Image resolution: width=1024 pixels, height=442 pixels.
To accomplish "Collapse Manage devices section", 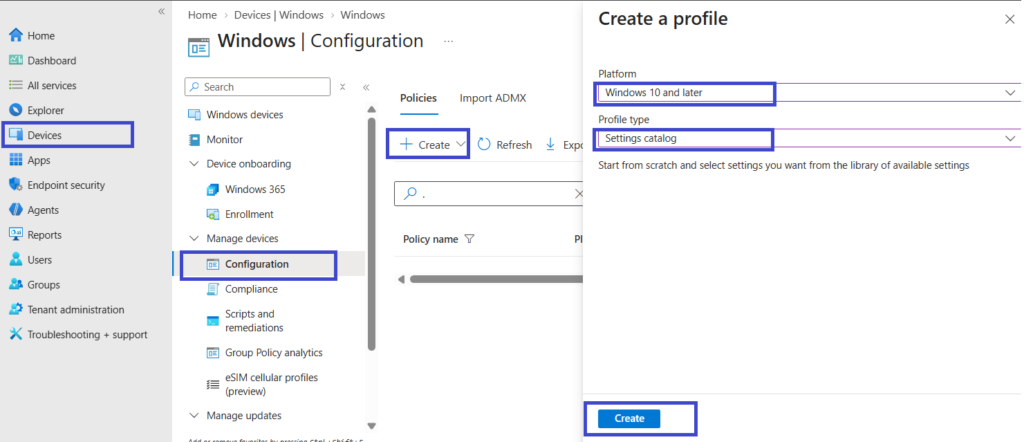I will click(x=194, y=239).
